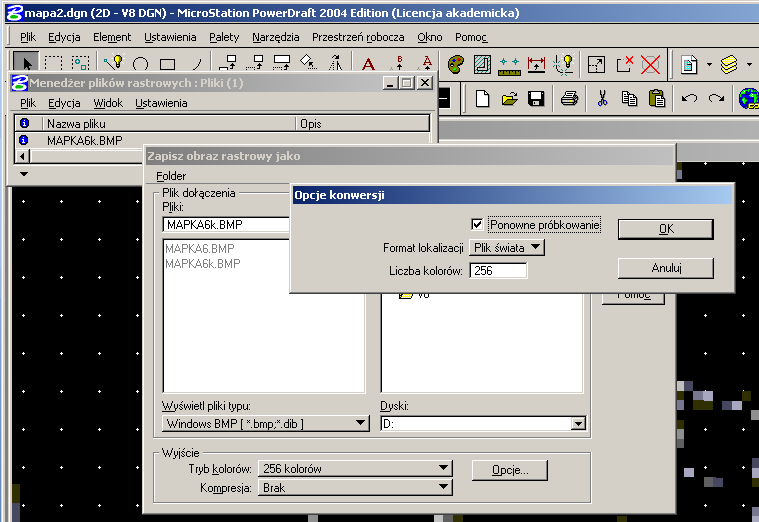Open the Palety menu
Image resolution: width=759 pixels, height=522 pixels.
(224, 37)
